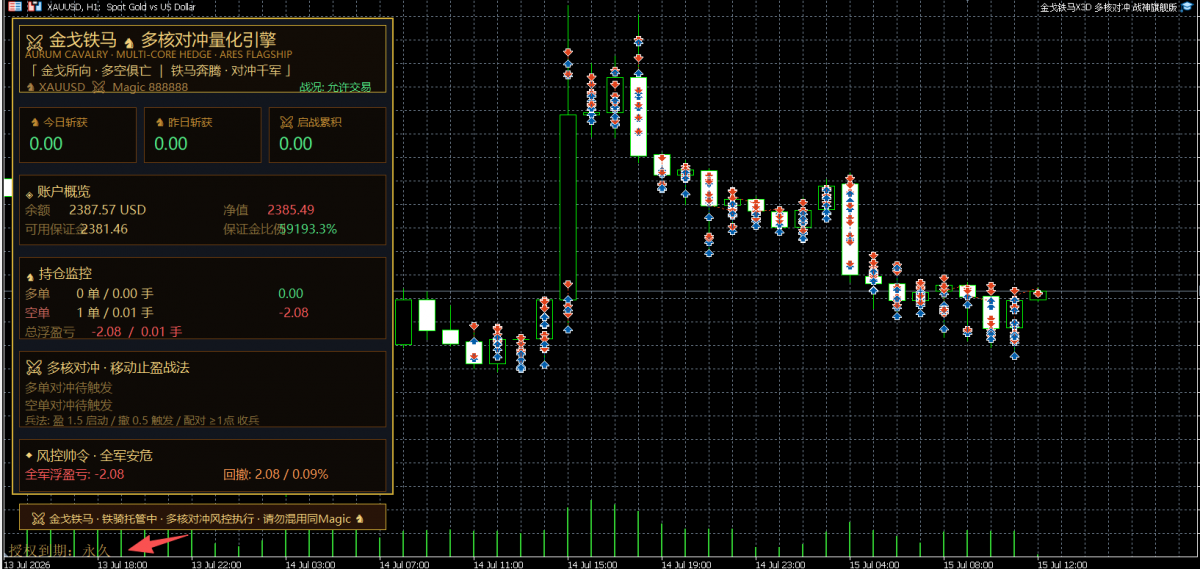Click the swords icon next to 多核对冲·移动止盈战法
Image resolution: width=1200 pixels, height=569 pixels.
34,367
